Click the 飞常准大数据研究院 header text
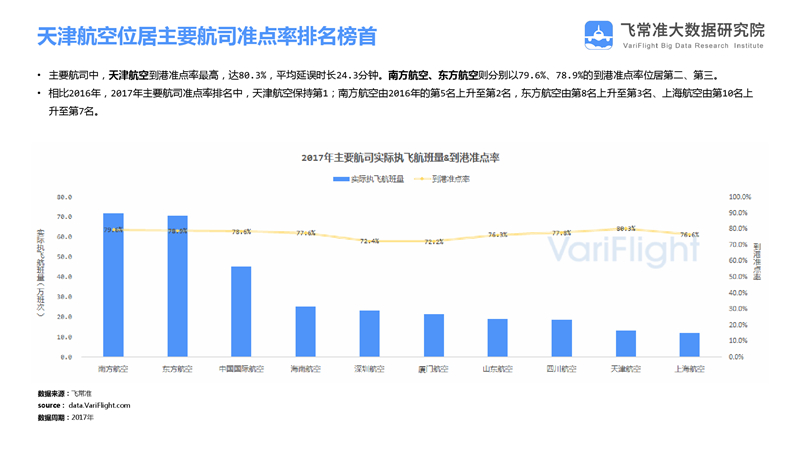The width and height of the screenshot is (800, 455). [x=692, y=30]
